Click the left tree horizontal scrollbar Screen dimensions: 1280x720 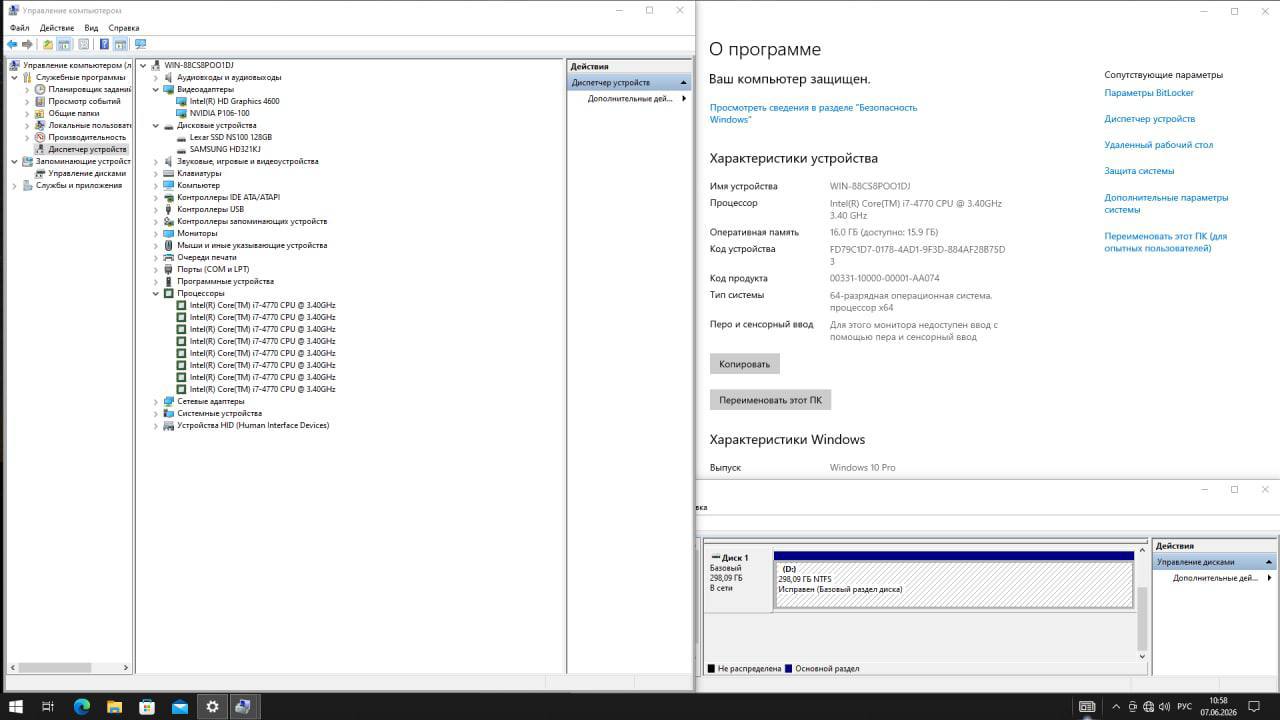pyautogui.click(x=68, y=667)
